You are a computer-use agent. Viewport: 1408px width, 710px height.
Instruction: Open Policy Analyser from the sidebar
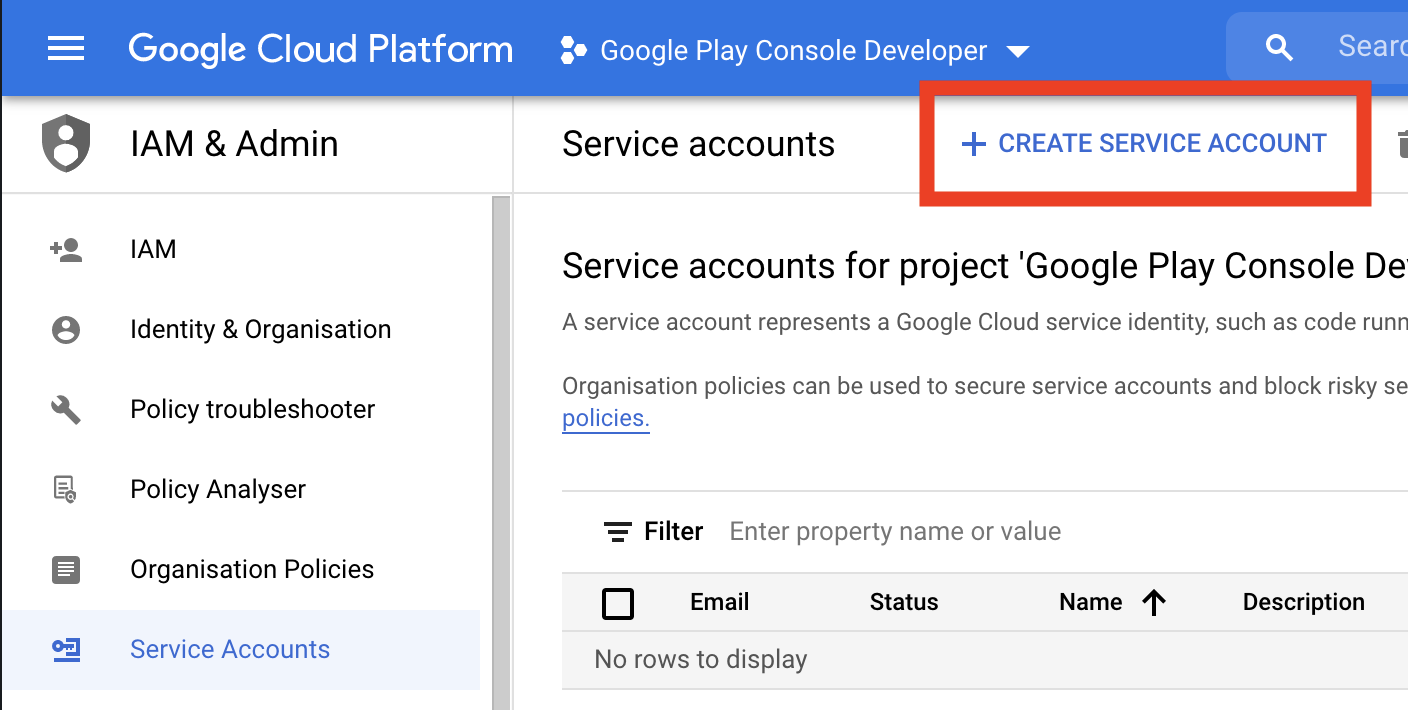(x=217, y=489)
